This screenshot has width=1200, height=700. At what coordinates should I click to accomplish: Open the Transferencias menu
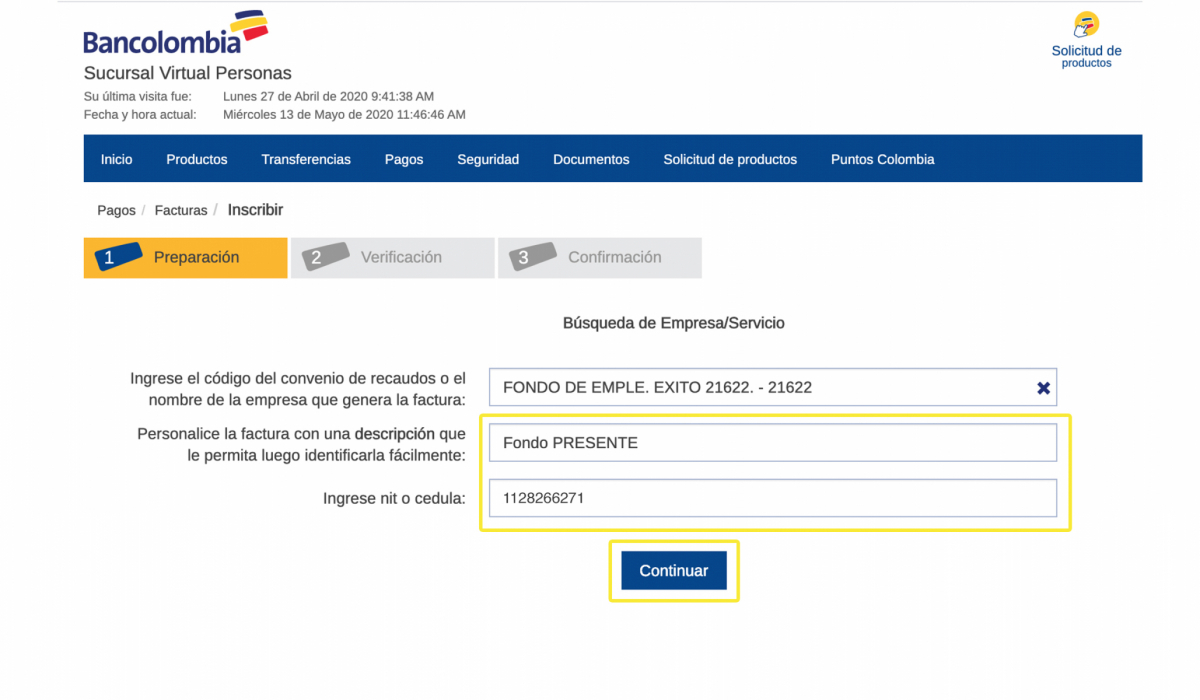(x=306, y=159)
